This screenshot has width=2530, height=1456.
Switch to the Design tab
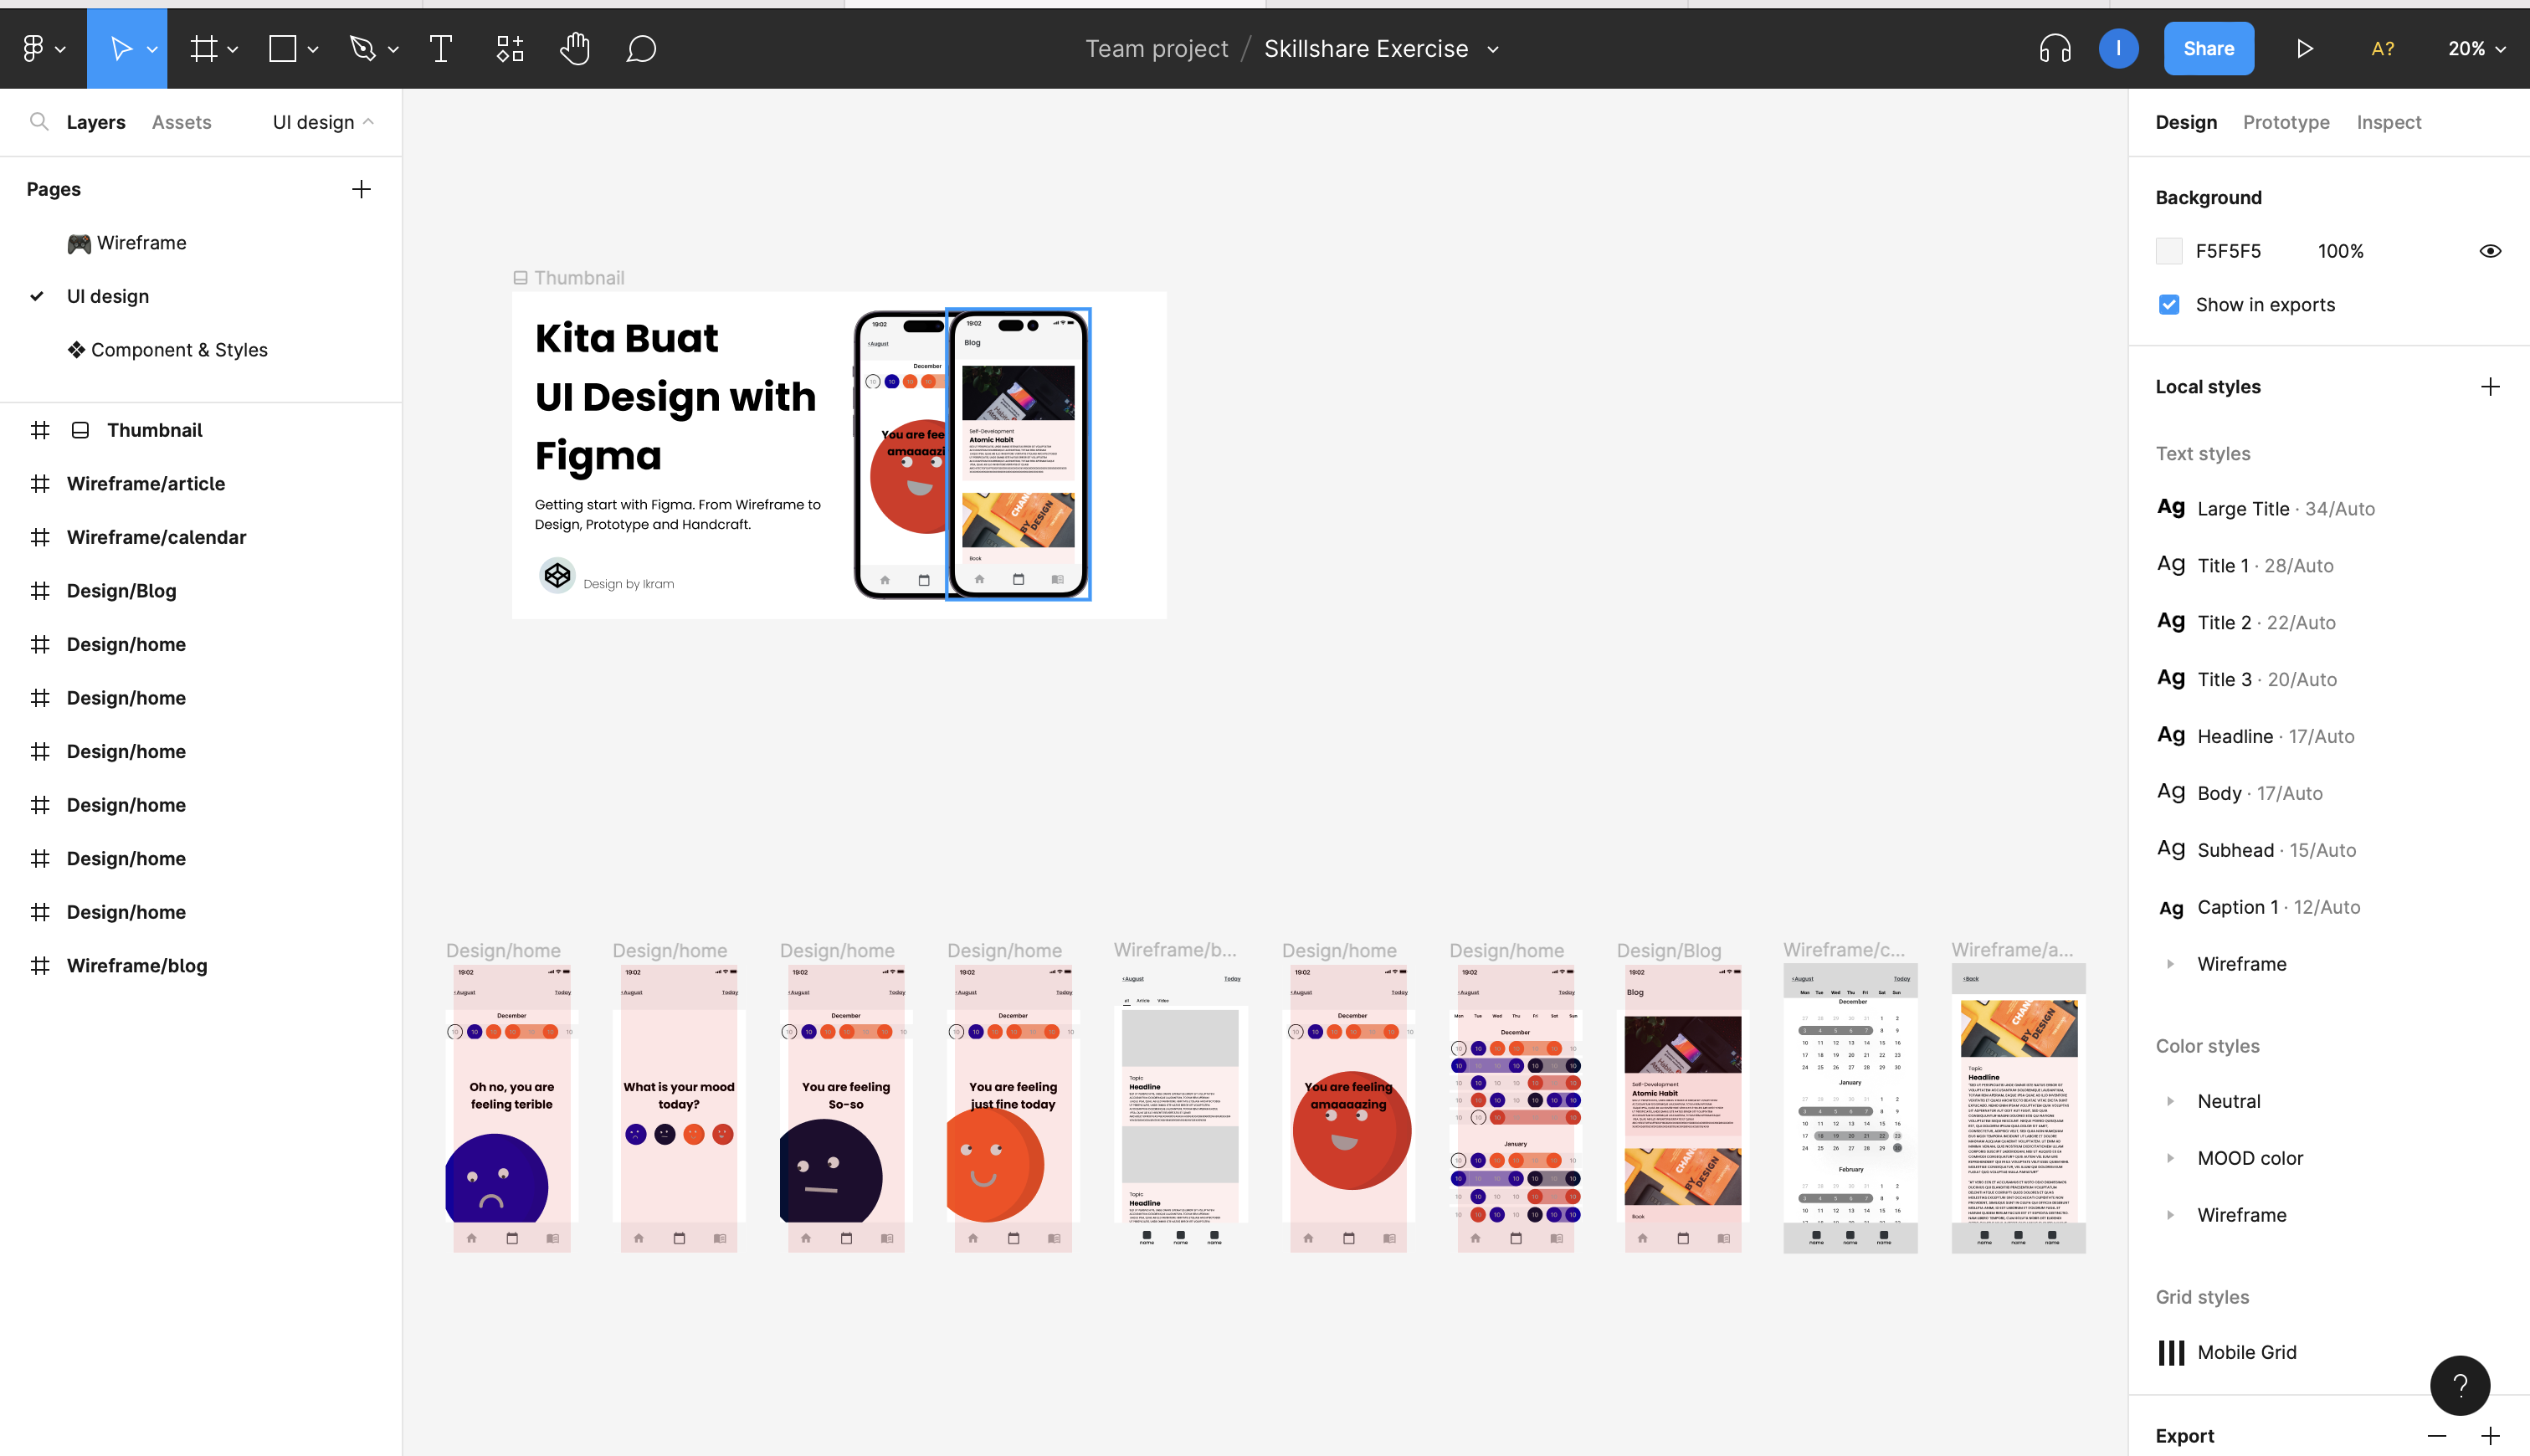coord(2186,122)
